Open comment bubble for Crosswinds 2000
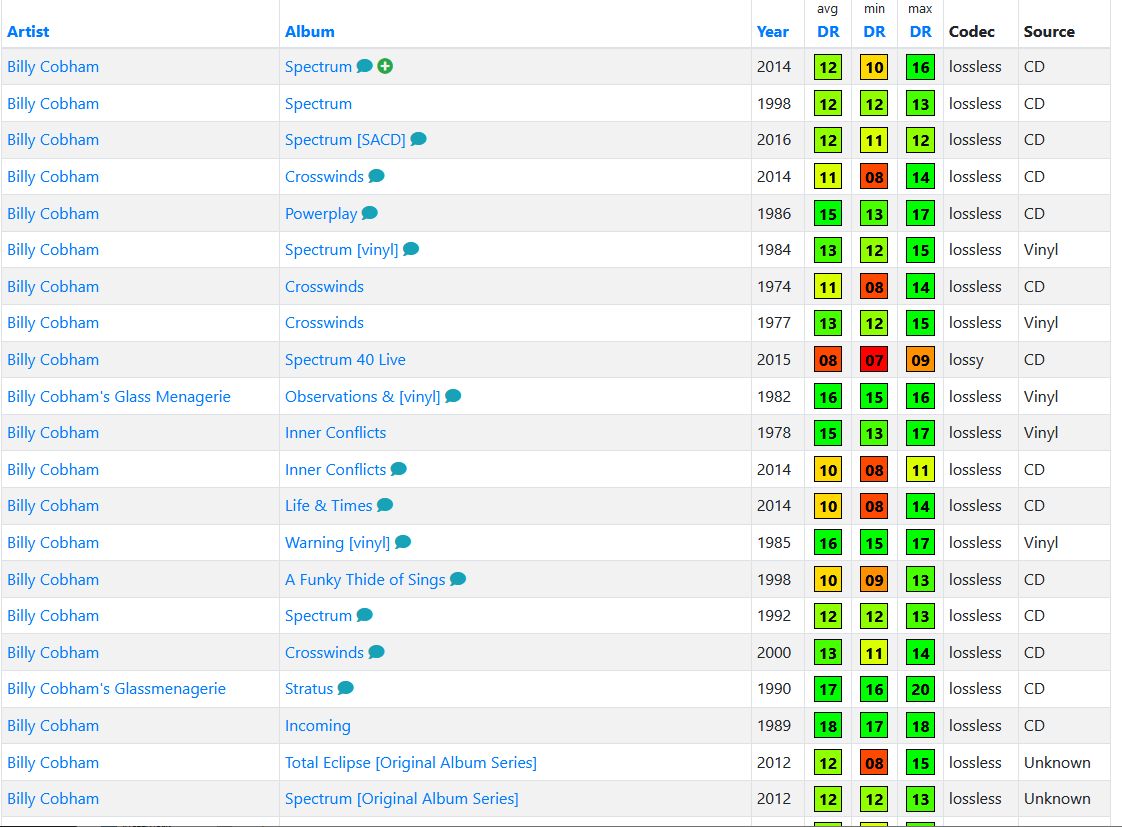Image resolution: width=1122 pixels, height=827 pixels. (x=376, y=652)
